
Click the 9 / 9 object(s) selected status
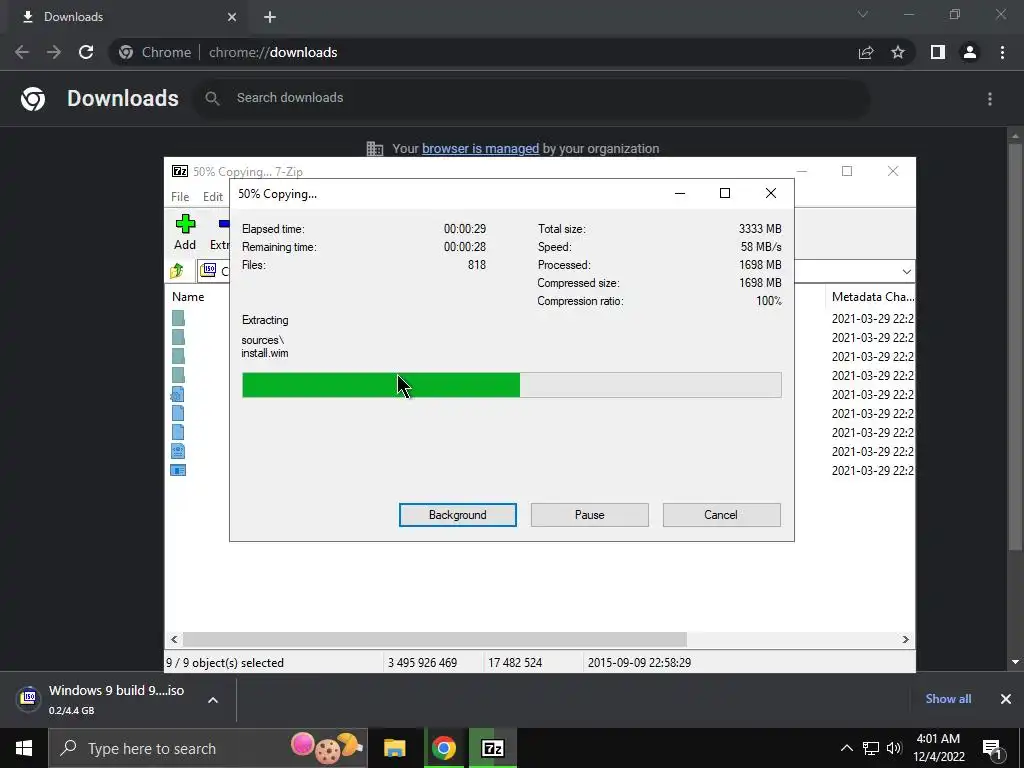(x=225, y=662)
